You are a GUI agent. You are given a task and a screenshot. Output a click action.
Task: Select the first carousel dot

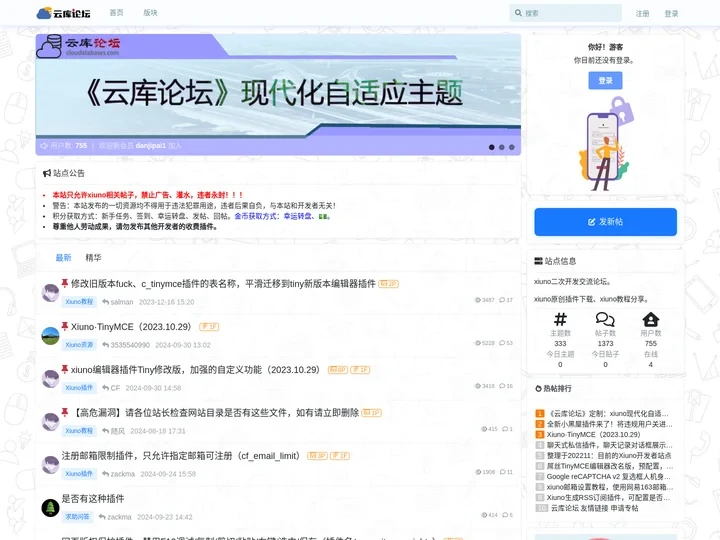tap(491, 147)
